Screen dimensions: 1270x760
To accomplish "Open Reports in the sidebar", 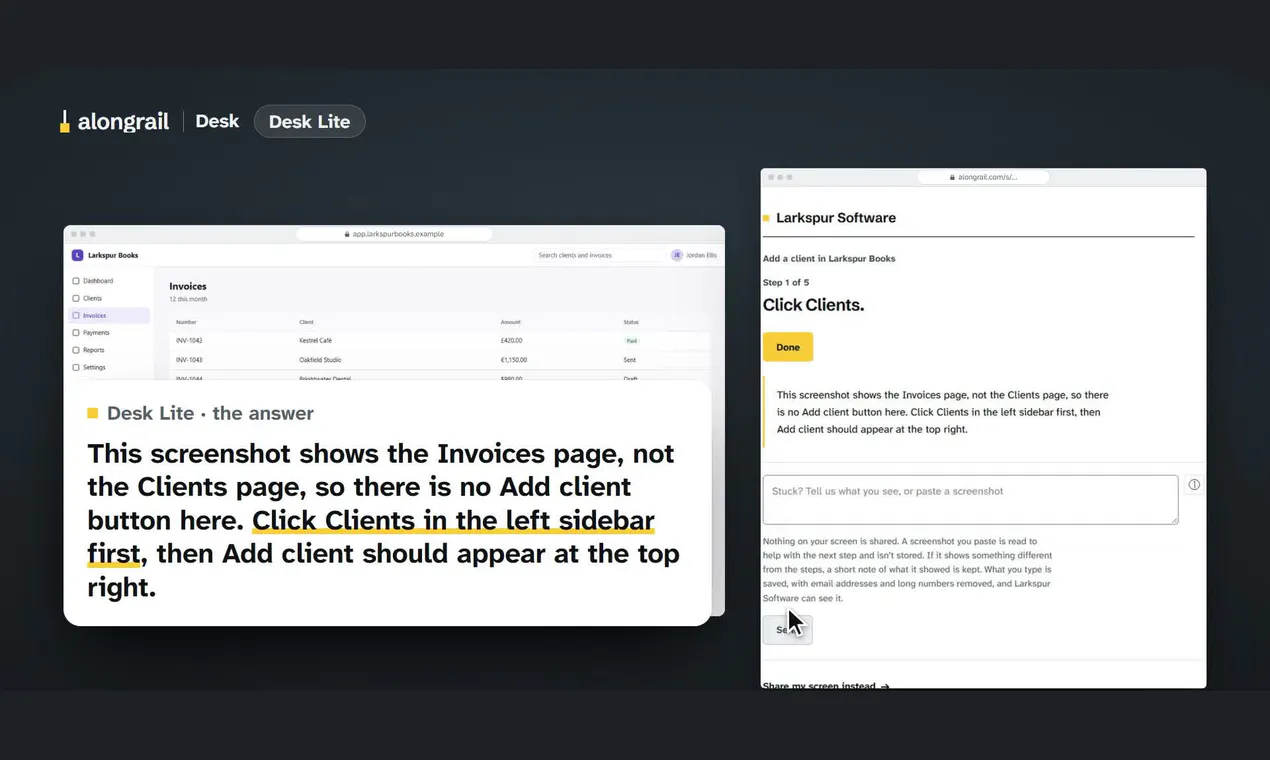I will [110, 350].
